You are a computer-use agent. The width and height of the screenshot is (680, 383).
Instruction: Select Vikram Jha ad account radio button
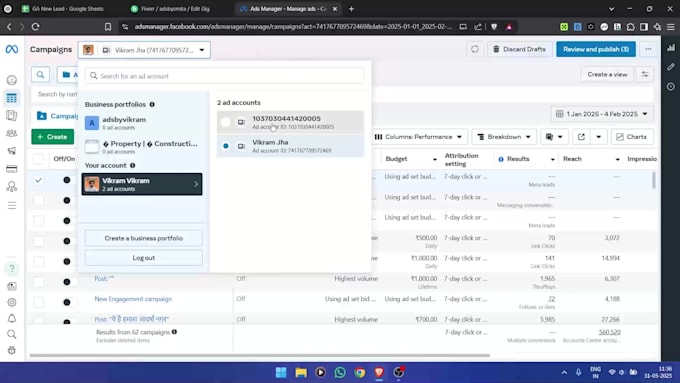click(x=226, y=146)
